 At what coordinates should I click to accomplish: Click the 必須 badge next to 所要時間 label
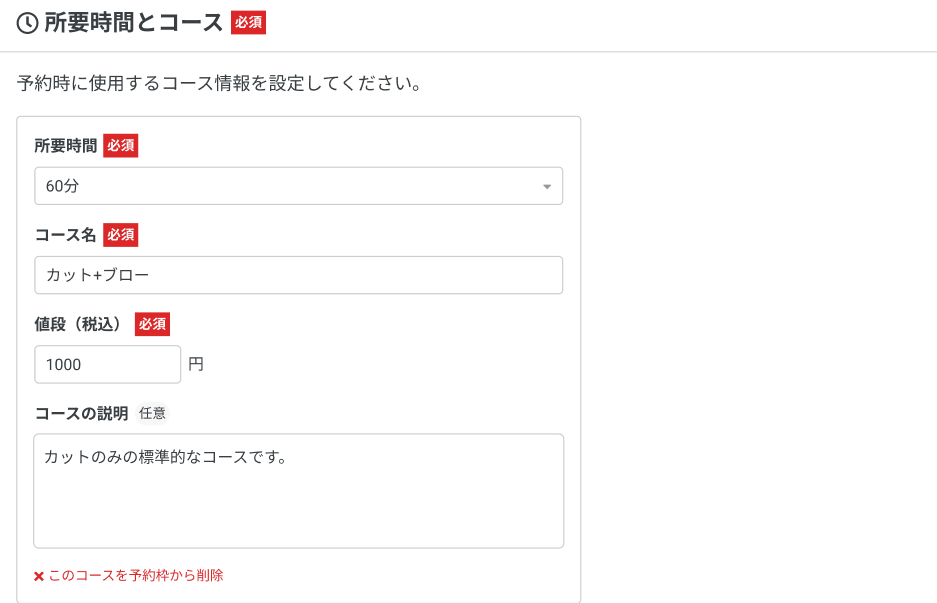[x=120, y=146]
